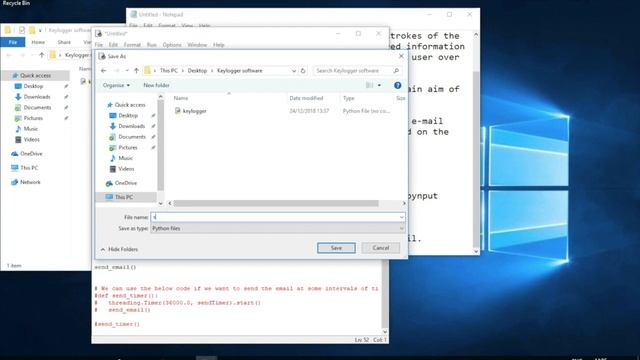Select This PC in Save As sidebar
This screenshot has width=640, height=360.
[124, 197]
